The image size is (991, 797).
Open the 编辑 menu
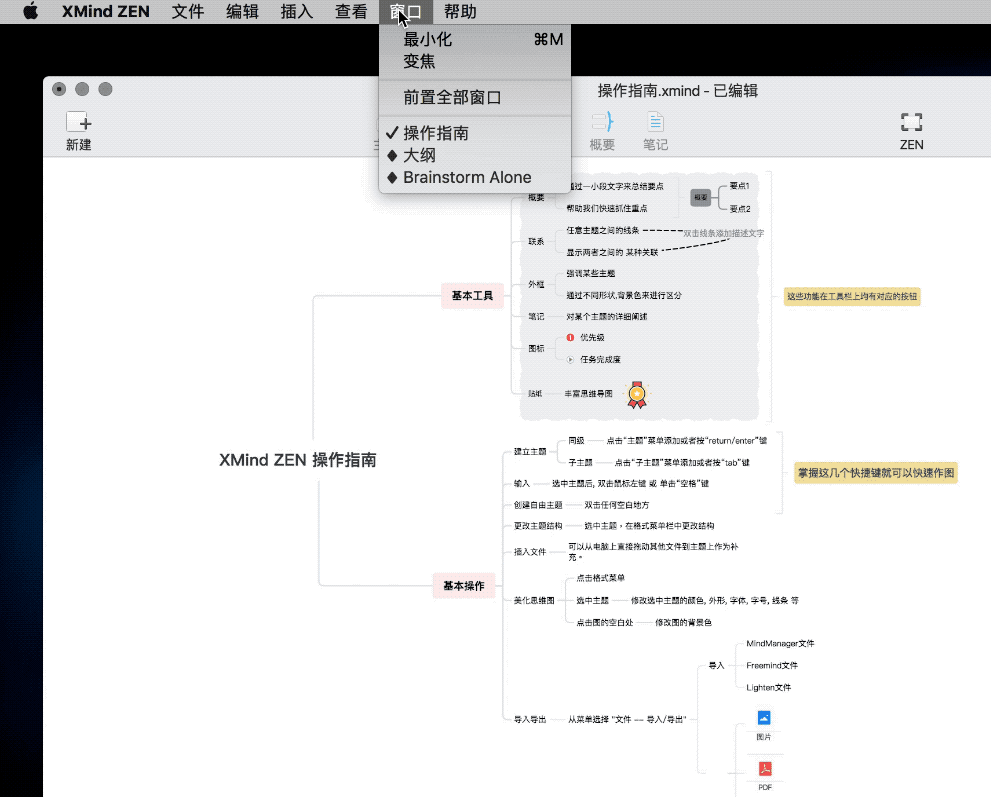(x=242, y=11)
